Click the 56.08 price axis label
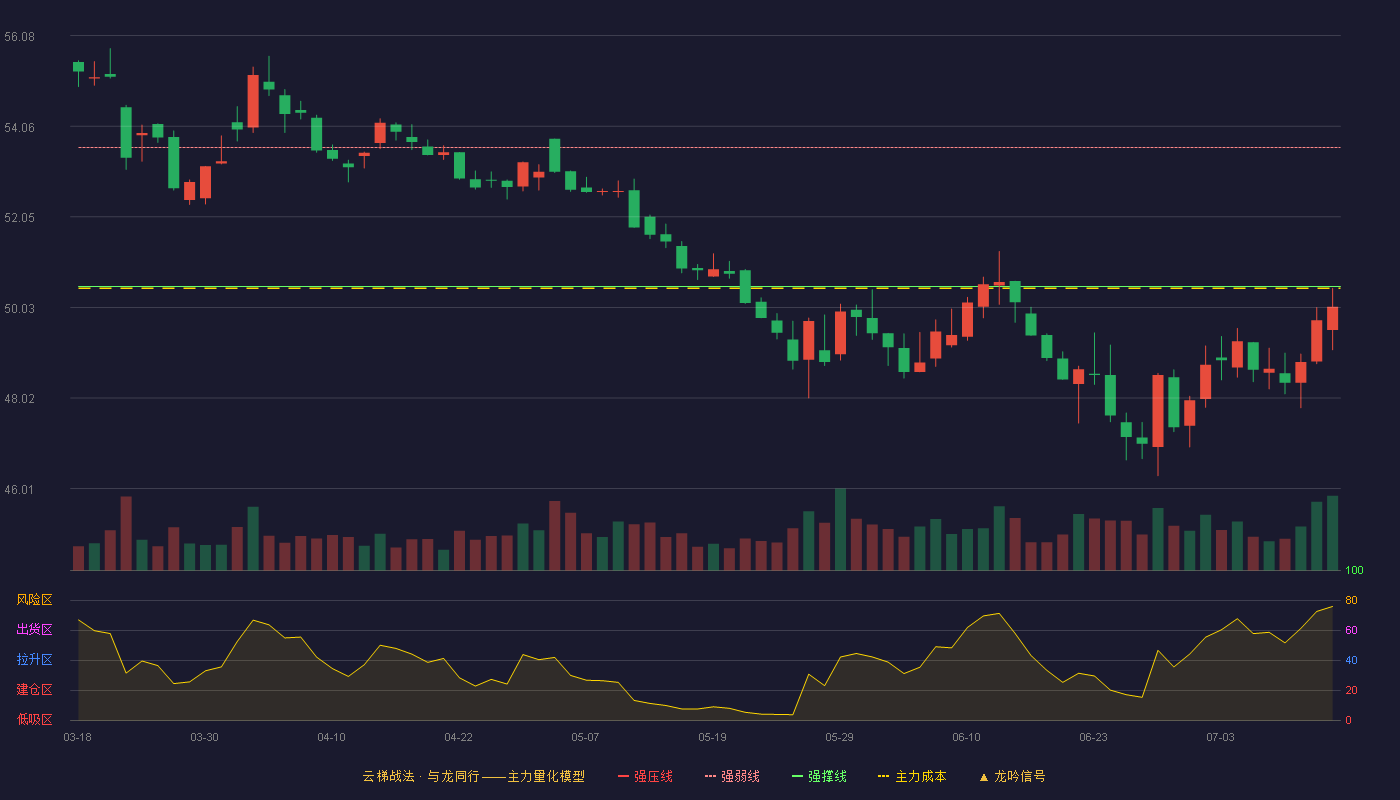This screenshot has height=800, width=1400. (19, 36)
